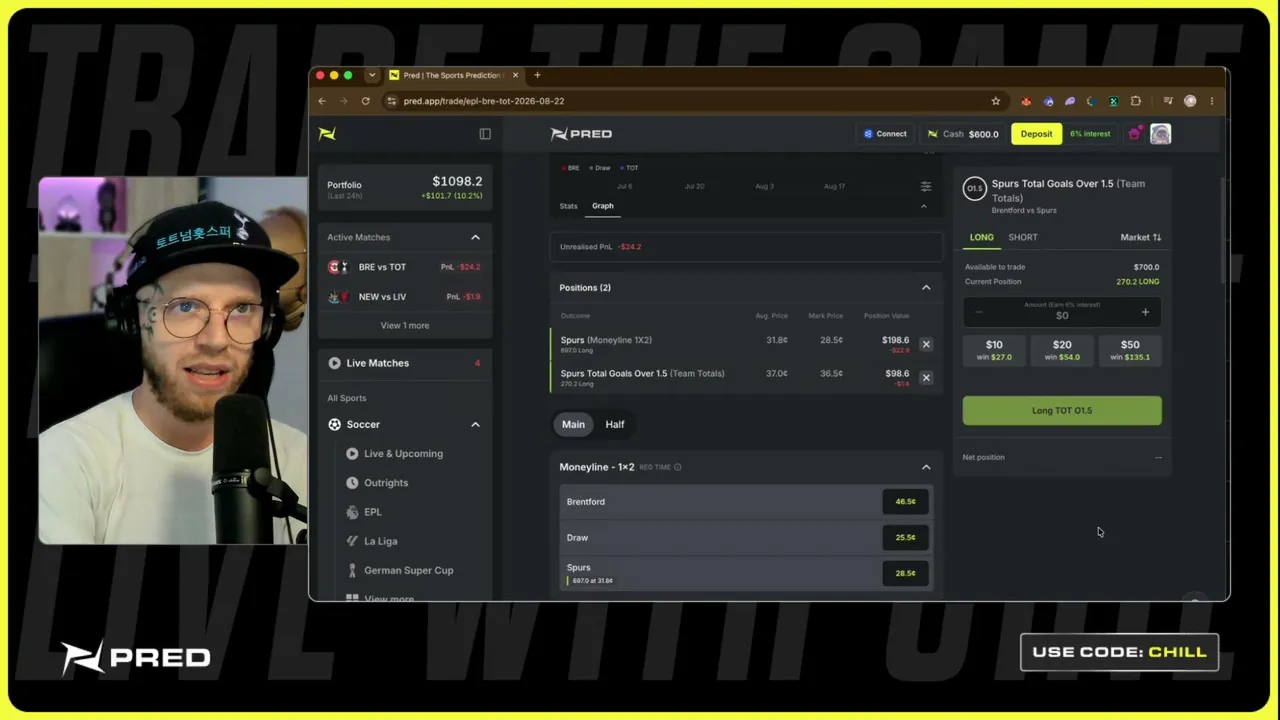Viewport: 1280px width, 720px height.
Task: Click the EPL league icon
Action: [352, 512]
